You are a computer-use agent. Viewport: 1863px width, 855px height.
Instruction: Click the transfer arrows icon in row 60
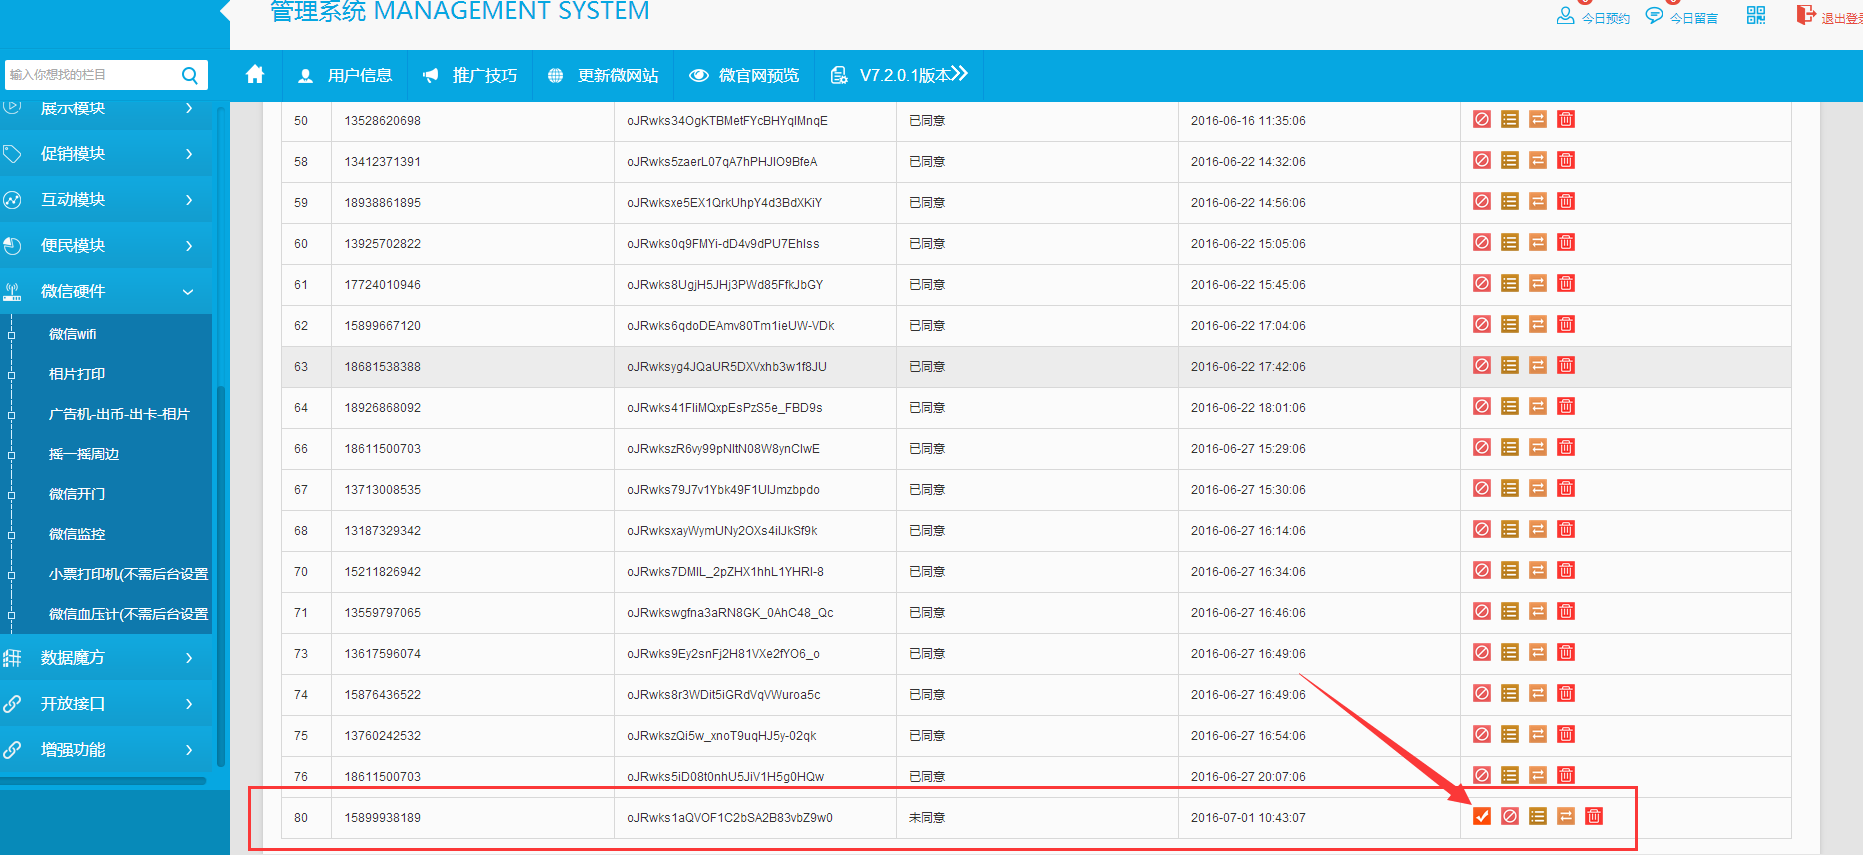click(x=1538, y=242)
